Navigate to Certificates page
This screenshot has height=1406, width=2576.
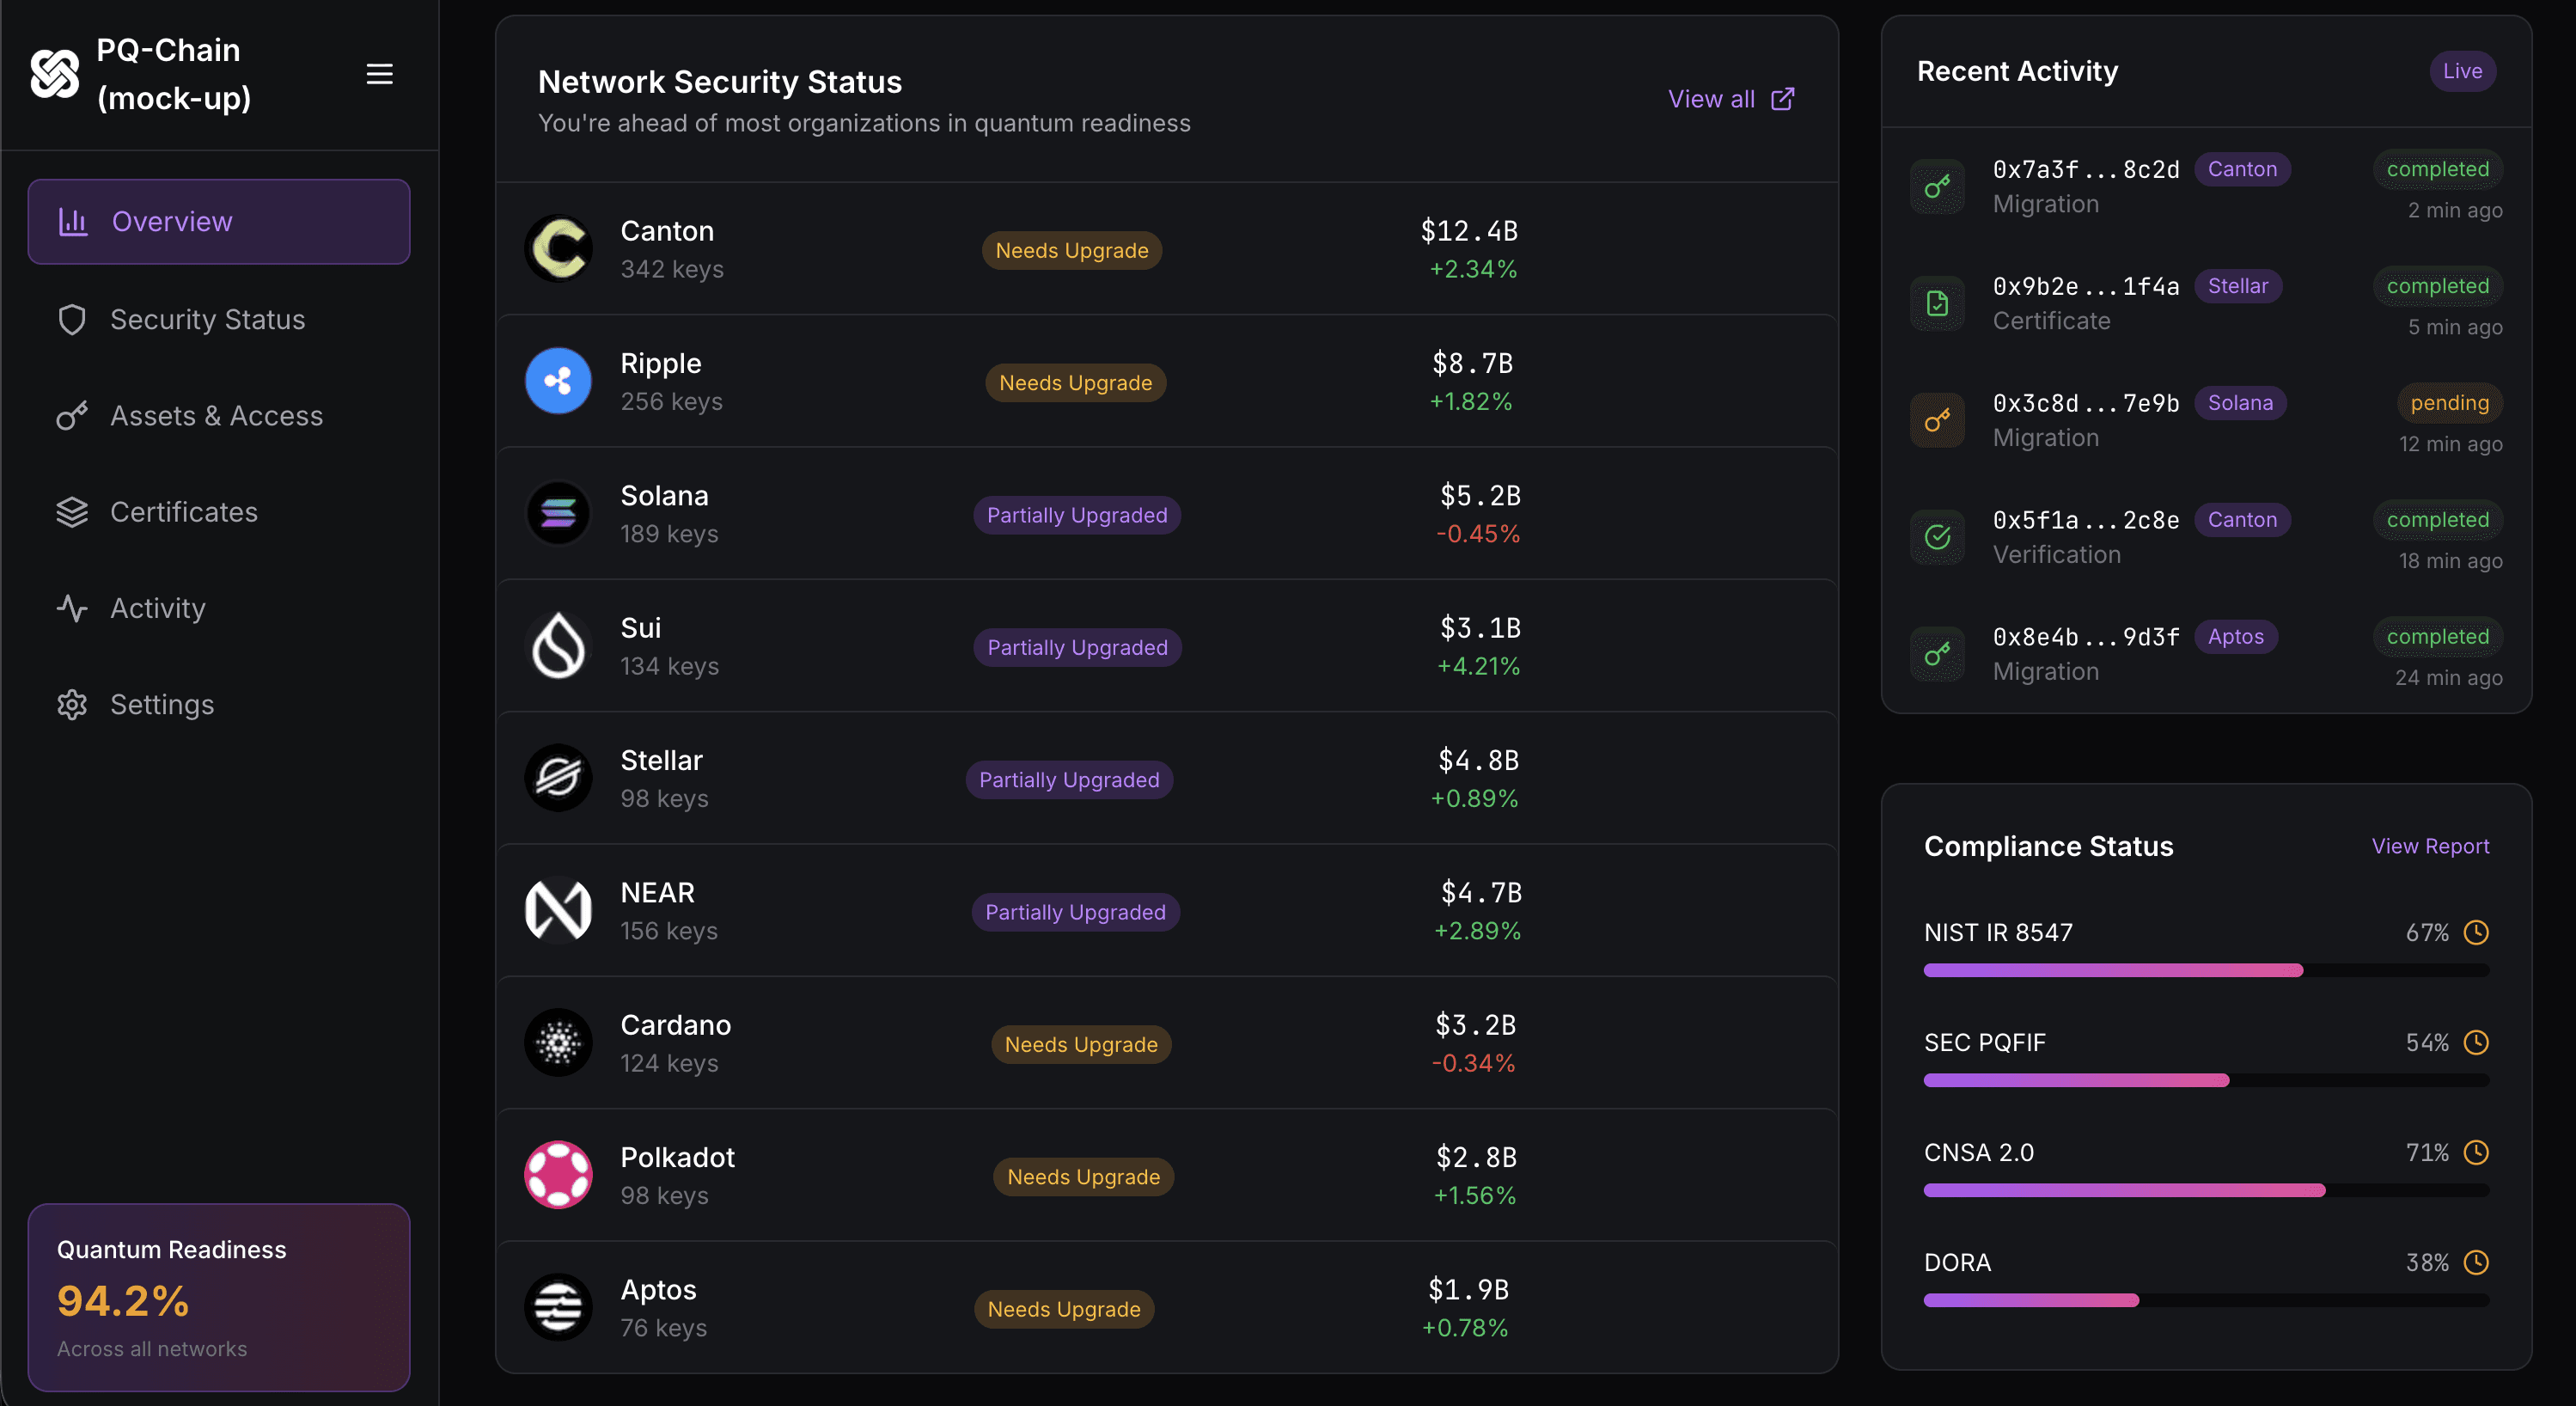pyautogui.click(x=184, y=512)
